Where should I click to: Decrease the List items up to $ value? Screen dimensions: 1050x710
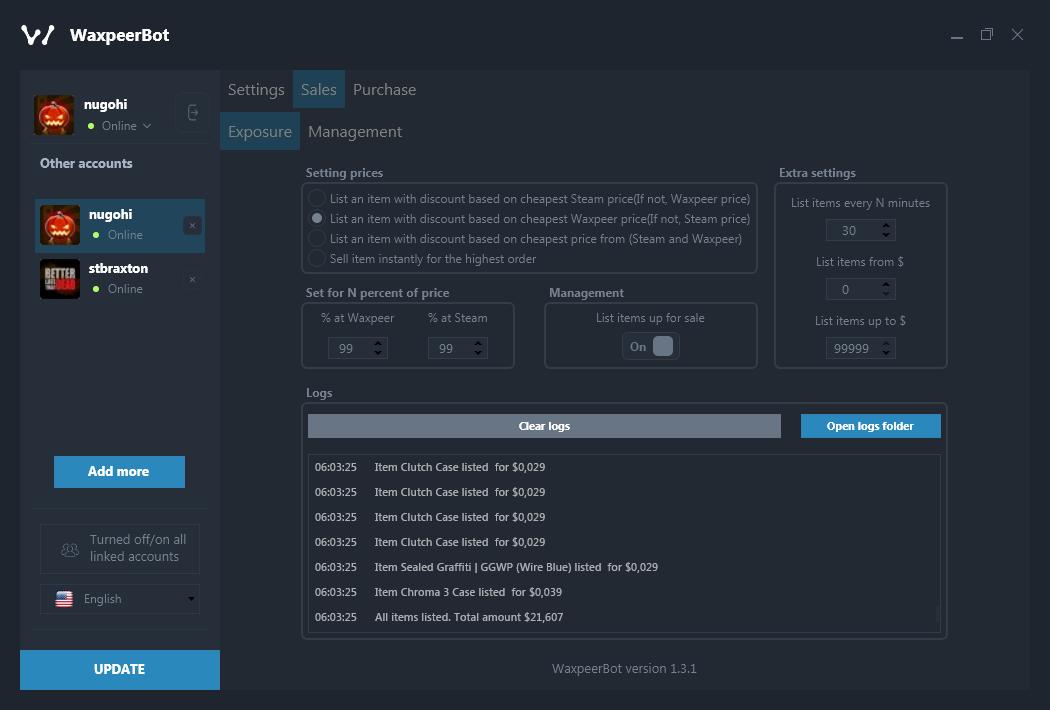pos(886,353)
